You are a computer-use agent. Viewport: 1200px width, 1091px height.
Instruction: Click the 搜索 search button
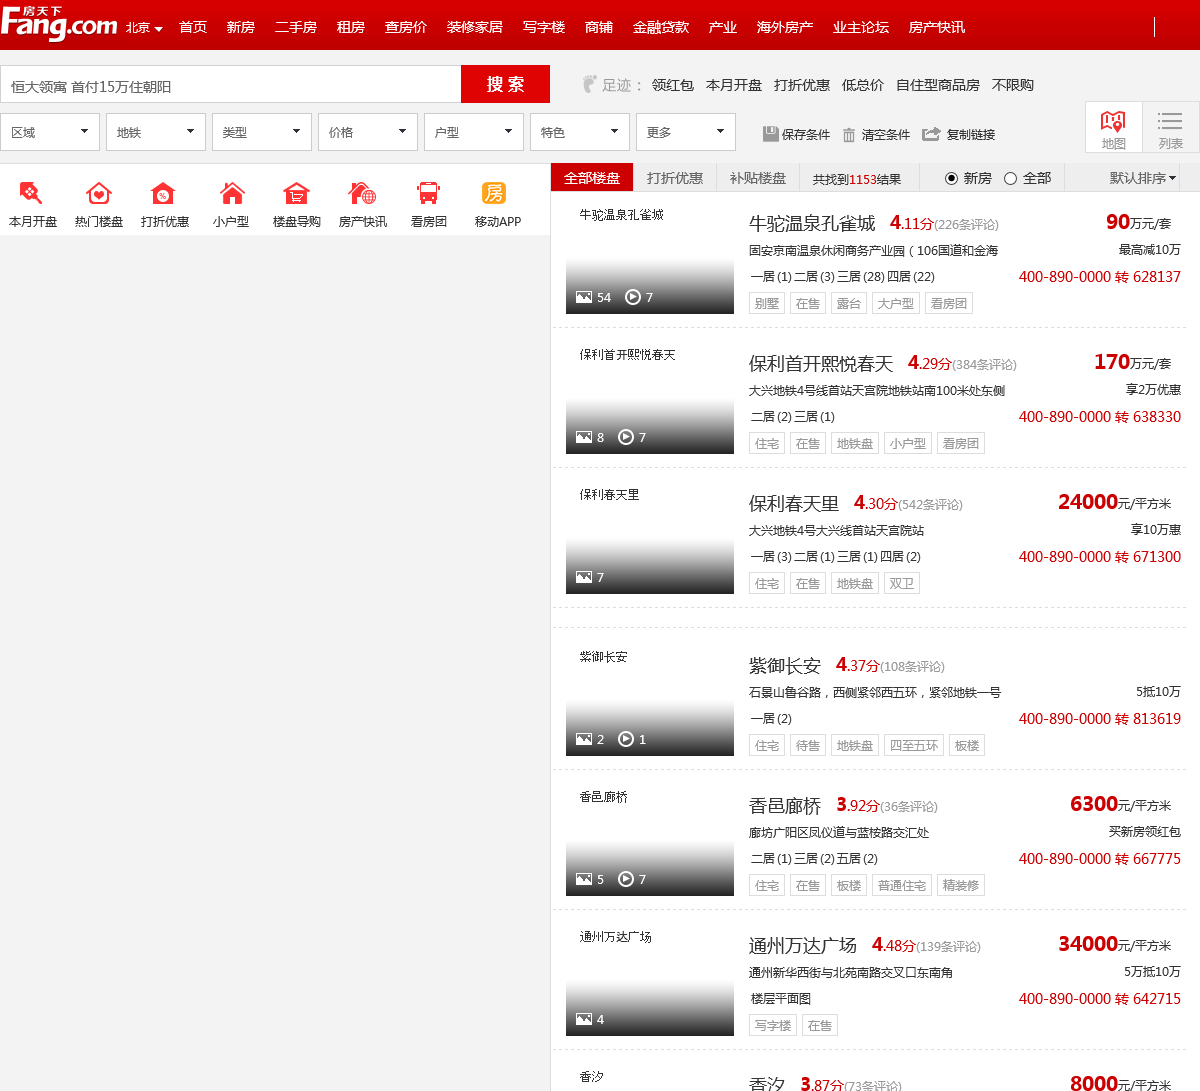(505, 84)
